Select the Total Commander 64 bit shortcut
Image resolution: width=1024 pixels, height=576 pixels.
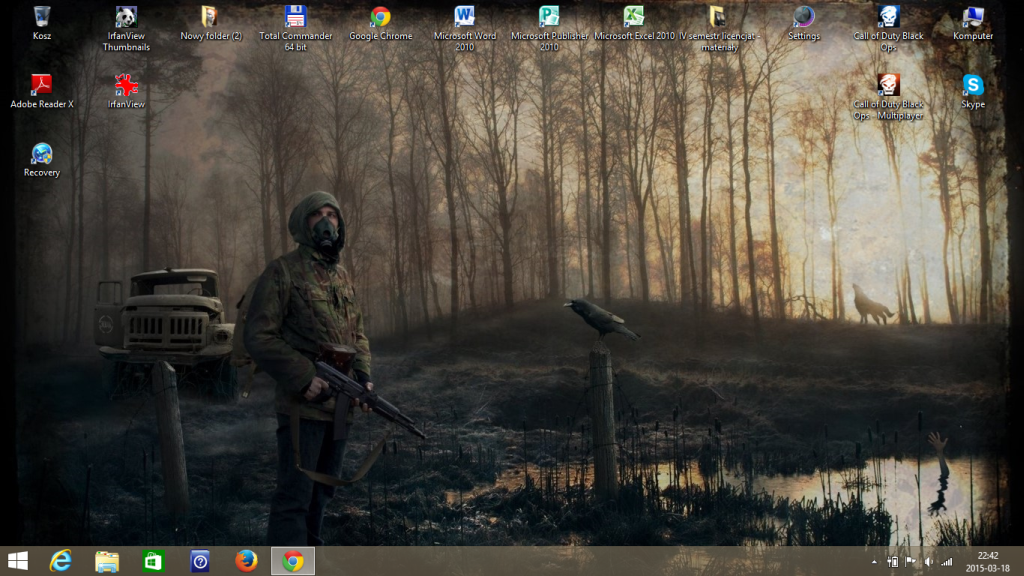295,29
